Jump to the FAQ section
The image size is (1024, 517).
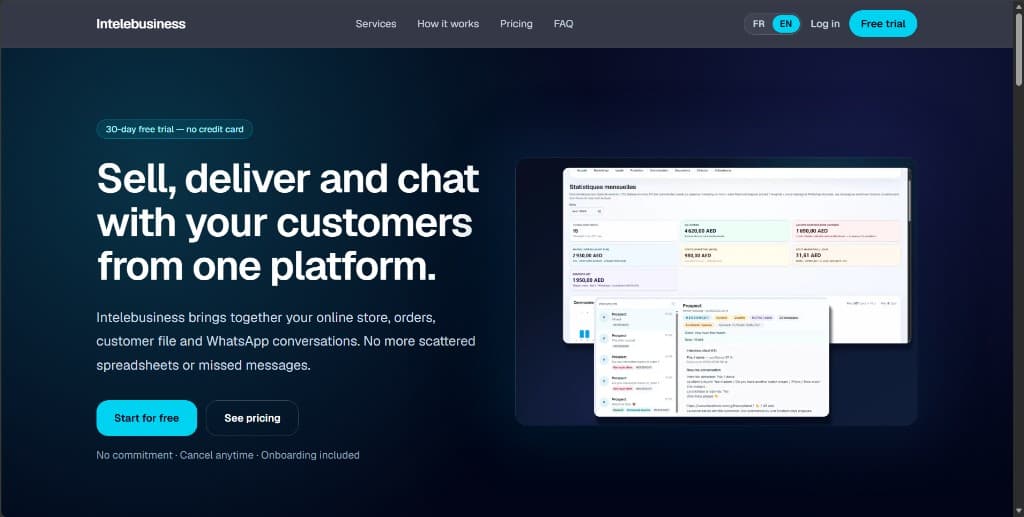click(564, 24)
